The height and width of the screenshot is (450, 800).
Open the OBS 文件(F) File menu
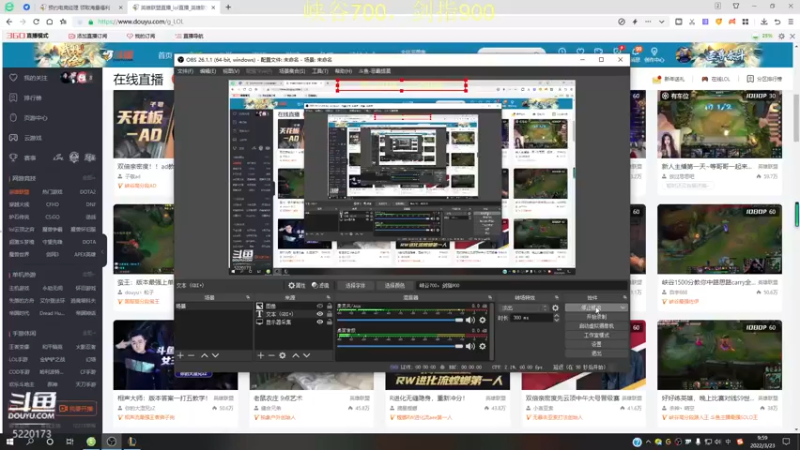coord(186,71)
